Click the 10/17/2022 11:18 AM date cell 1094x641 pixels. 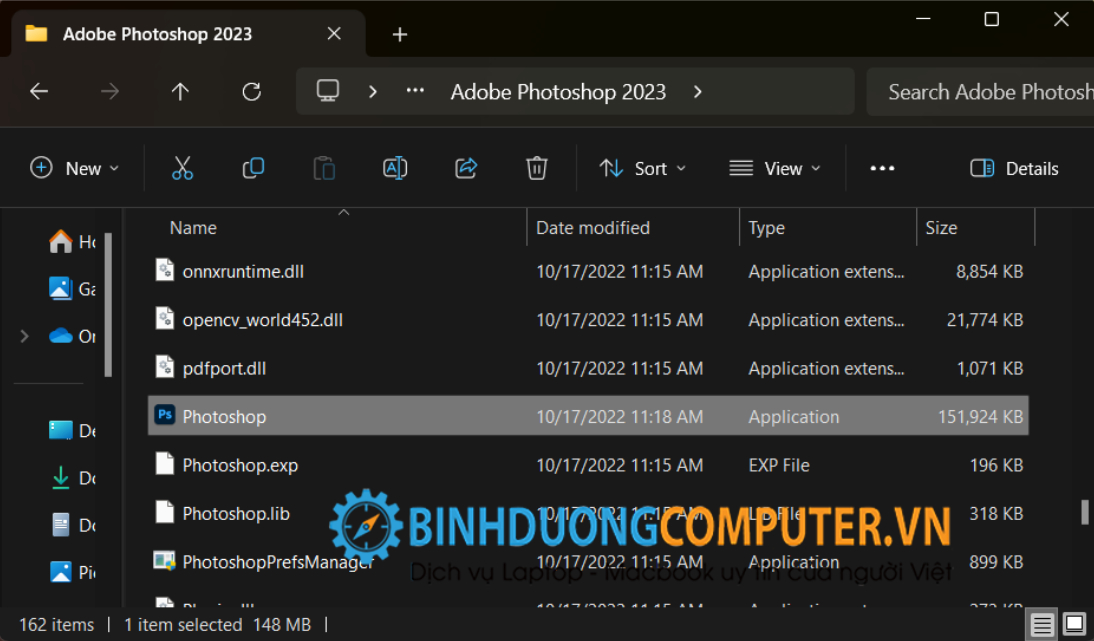pos(620,416)
